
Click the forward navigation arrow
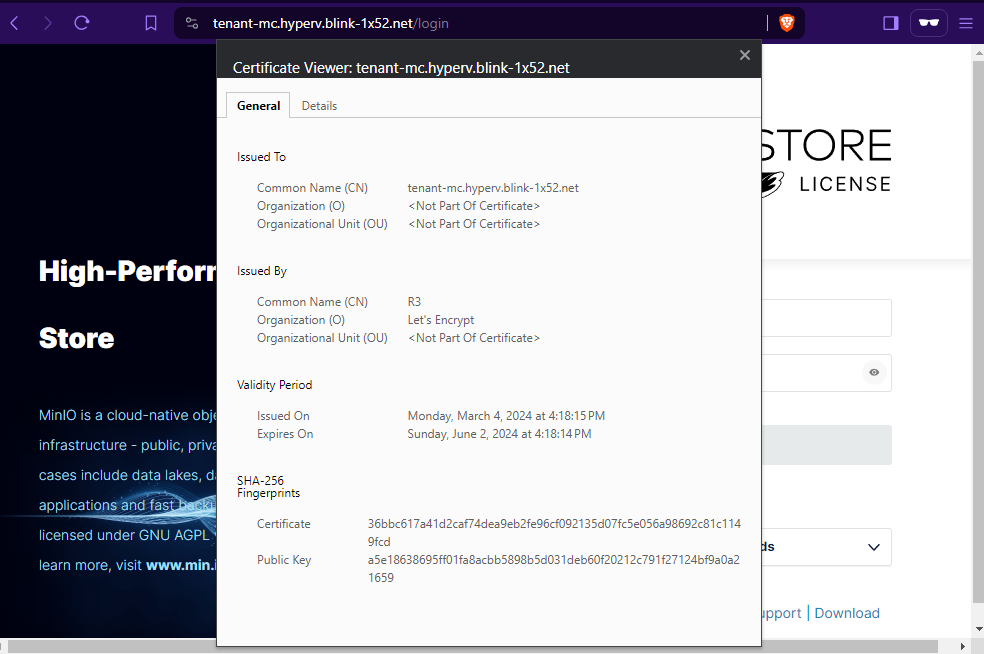48,22
